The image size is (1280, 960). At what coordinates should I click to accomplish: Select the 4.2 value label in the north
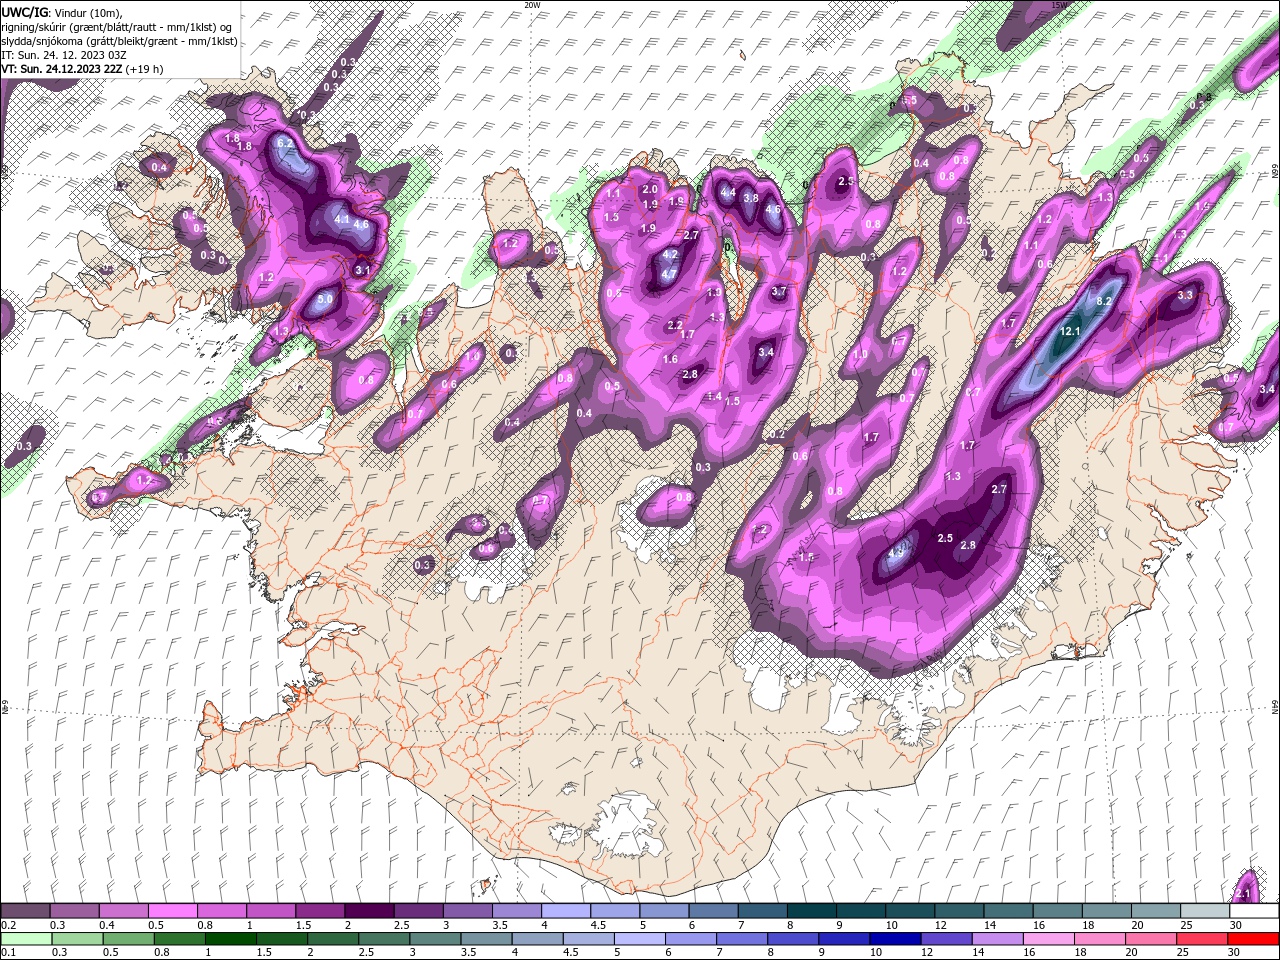pyautogui.click(x=671, y=255)
